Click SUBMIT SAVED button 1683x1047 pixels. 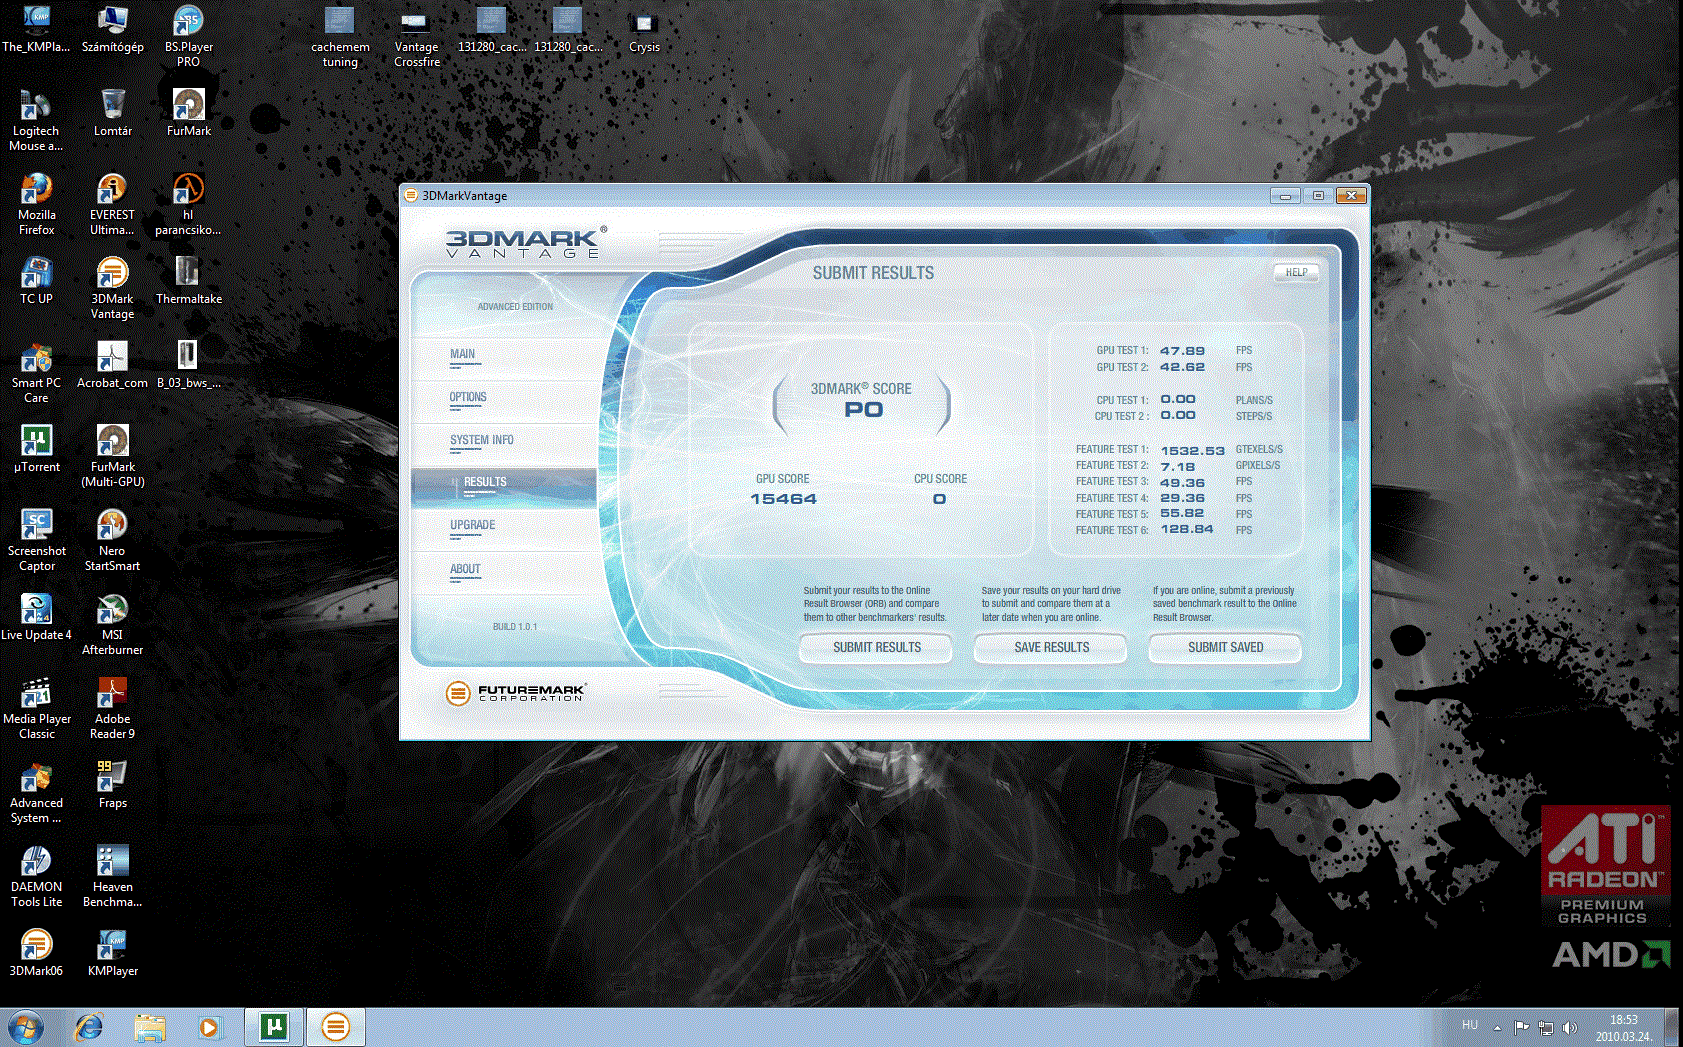(1225, 648)
